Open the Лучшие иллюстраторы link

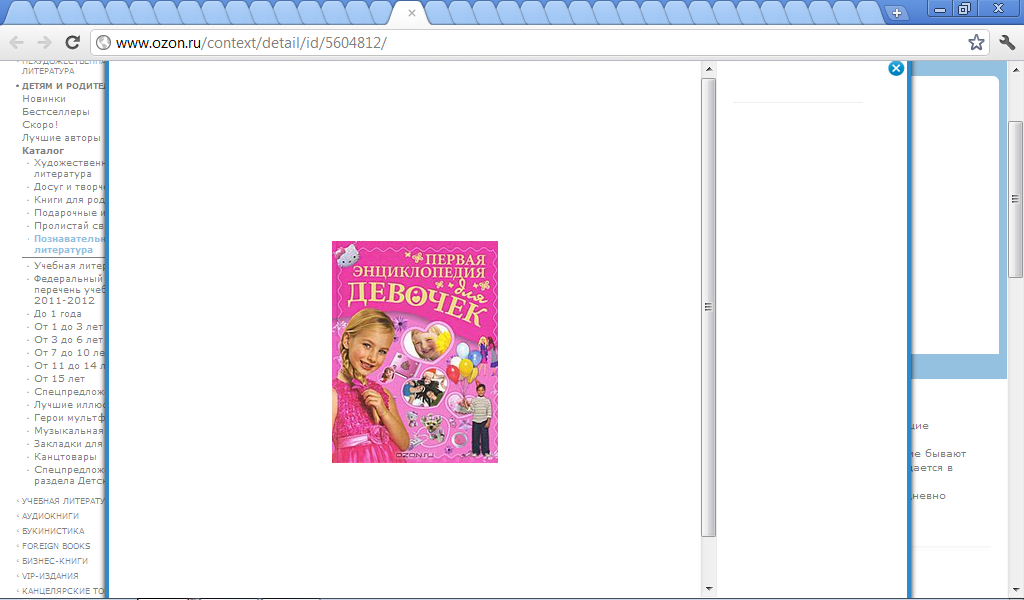pyautogui.click(x=69, y=405)
